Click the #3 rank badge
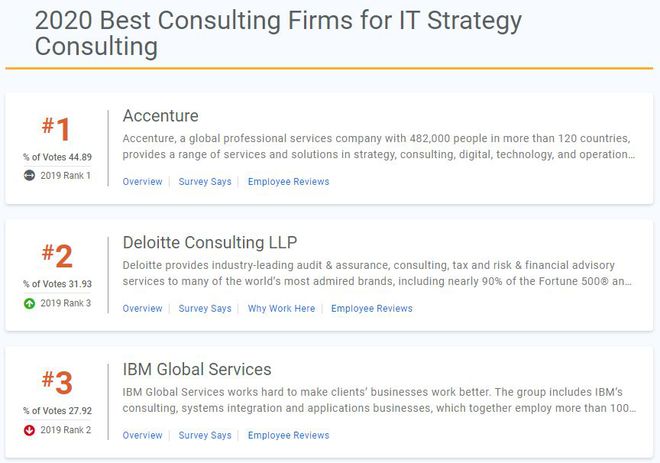This screenshot has height=463, width=660. (x=57, y=382)
